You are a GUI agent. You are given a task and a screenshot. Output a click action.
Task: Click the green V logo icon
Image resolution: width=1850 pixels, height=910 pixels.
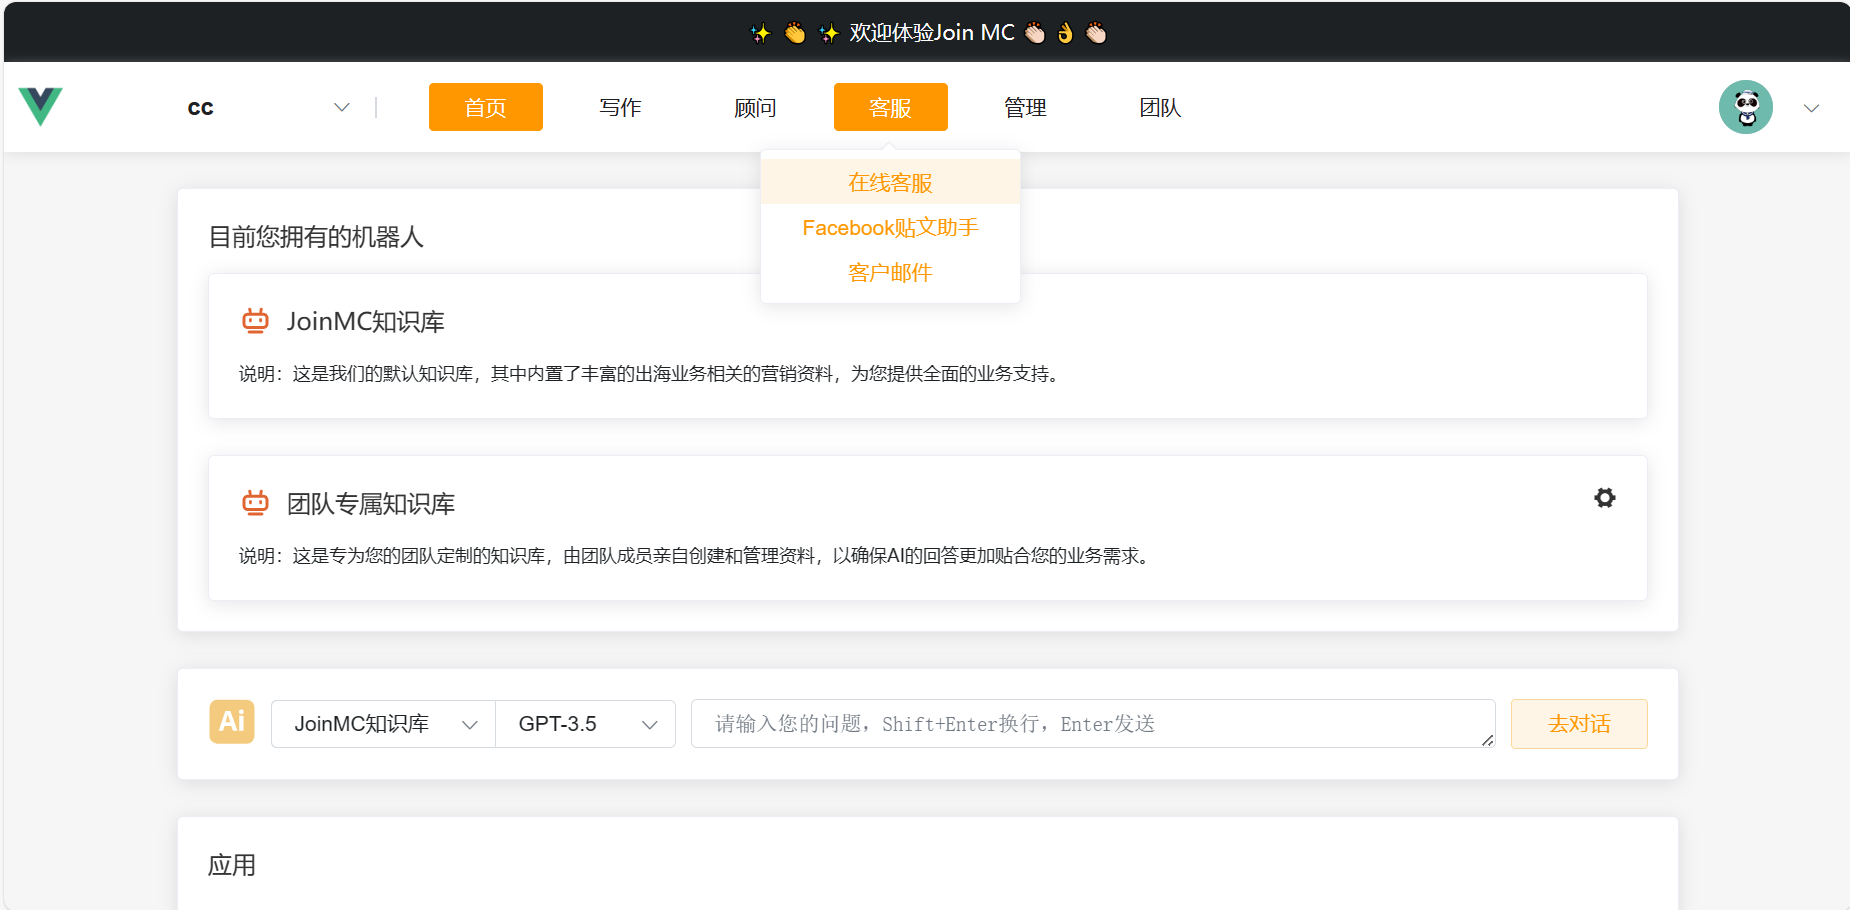[41, 106]
